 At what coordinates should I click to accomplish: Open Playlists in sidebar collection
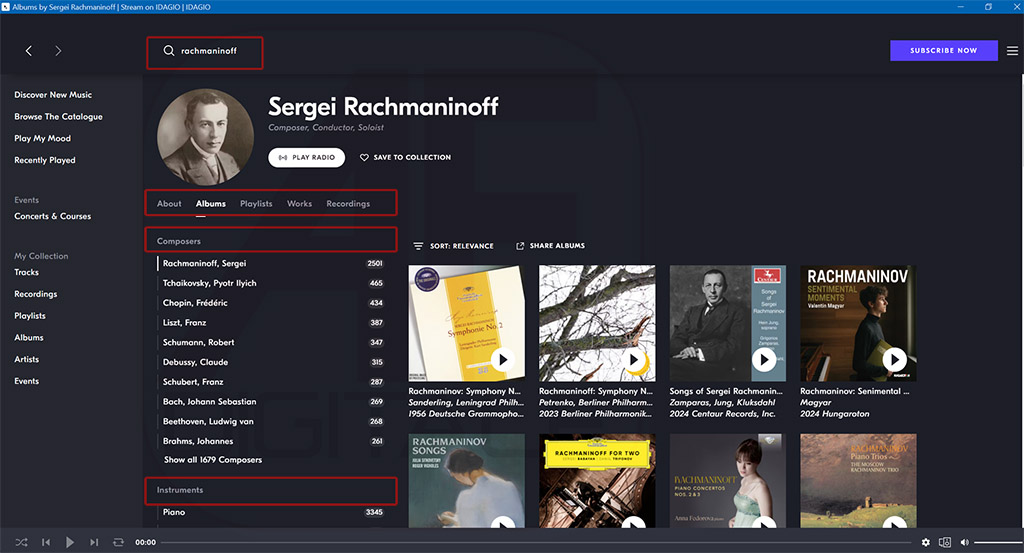pyautogui.click(x=29, y=315)
